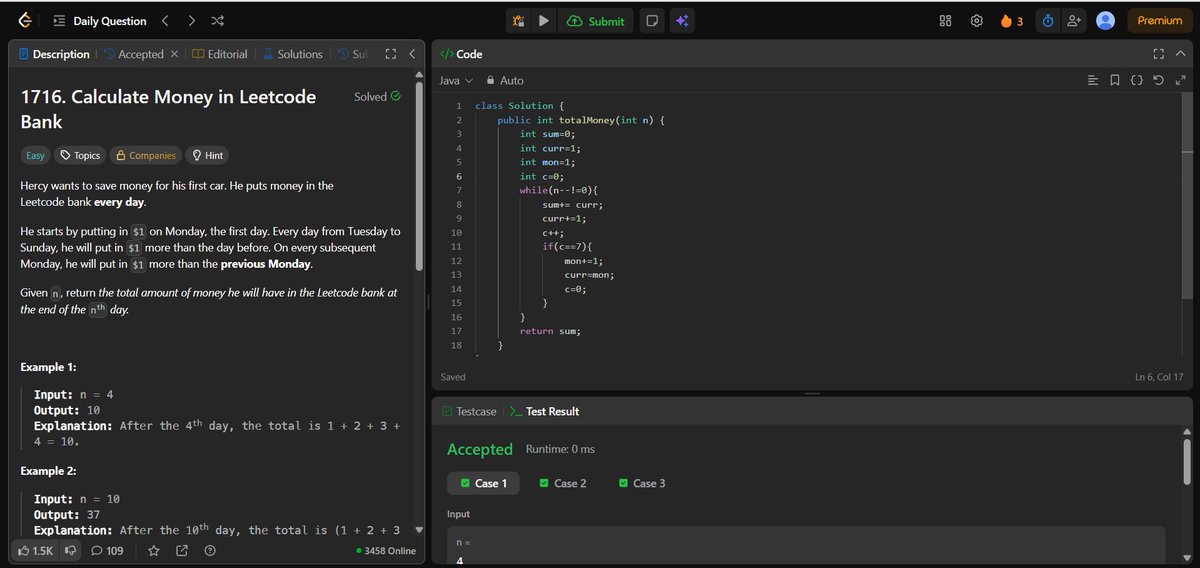This screenshot has width=1200, height=568.
Task: Open the Daily Question problem list
Action: pos(100,21)
